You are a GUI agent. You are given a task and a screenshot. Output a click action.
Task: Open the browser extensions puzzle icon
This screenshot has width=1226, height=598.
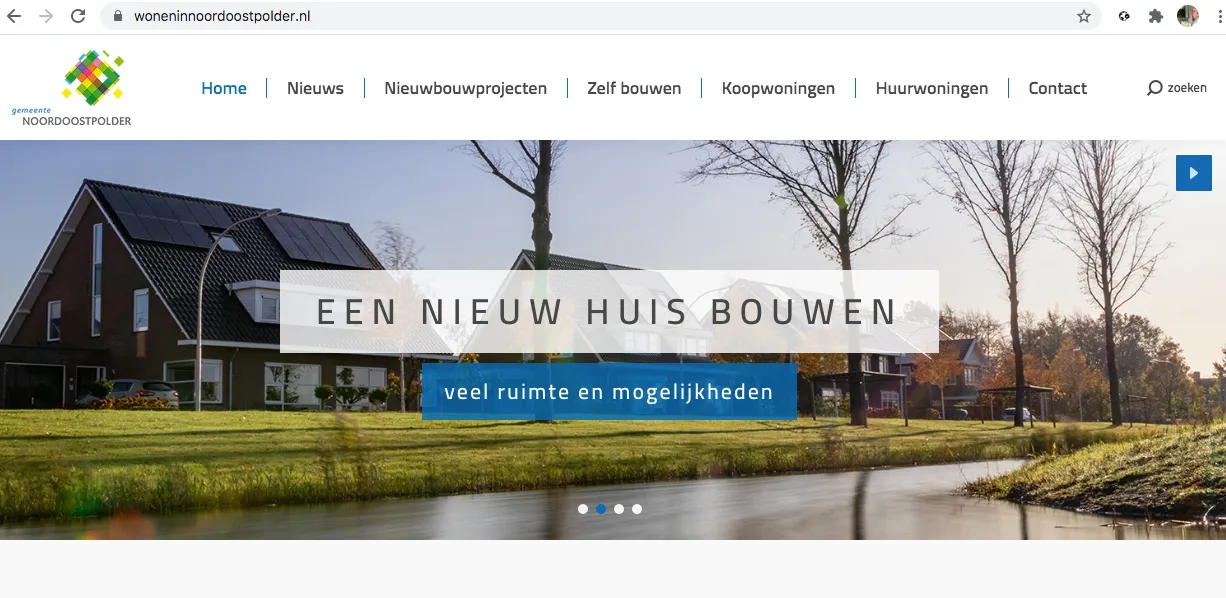point(1155,16)
